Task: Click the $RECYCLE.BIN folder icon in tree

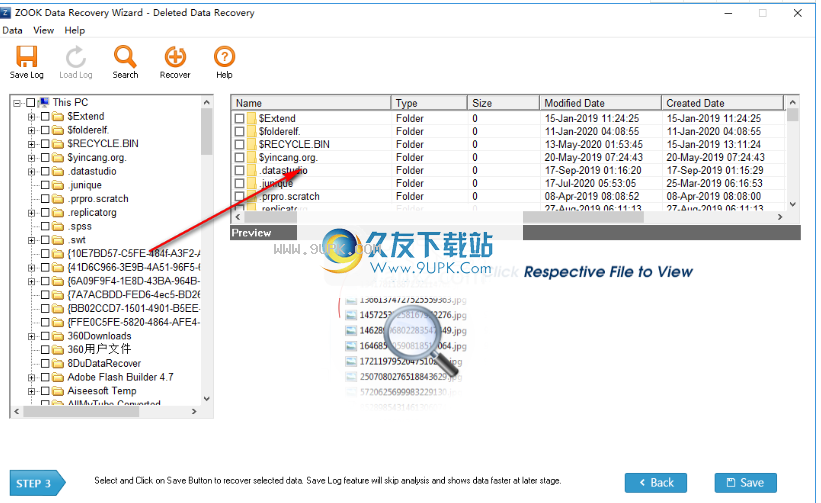Action: click(58, 143)
